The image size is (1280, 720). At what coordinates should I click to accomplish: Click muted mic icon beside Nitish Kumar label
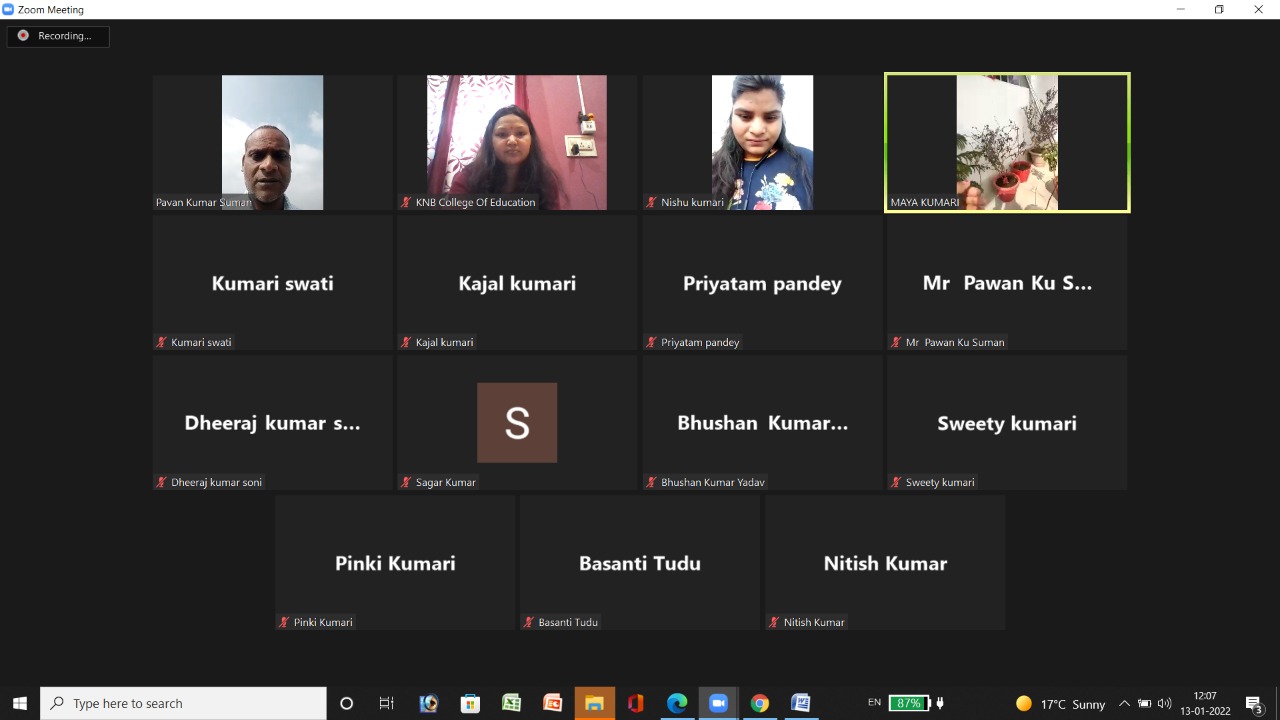click(774, 622)
